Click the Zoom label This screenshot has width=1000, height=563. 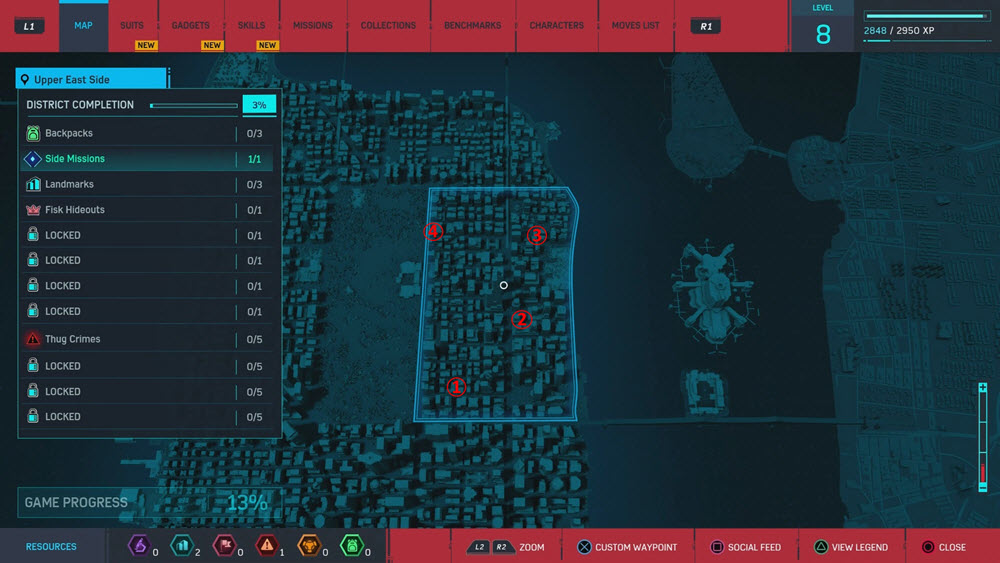tap(531, 547)
